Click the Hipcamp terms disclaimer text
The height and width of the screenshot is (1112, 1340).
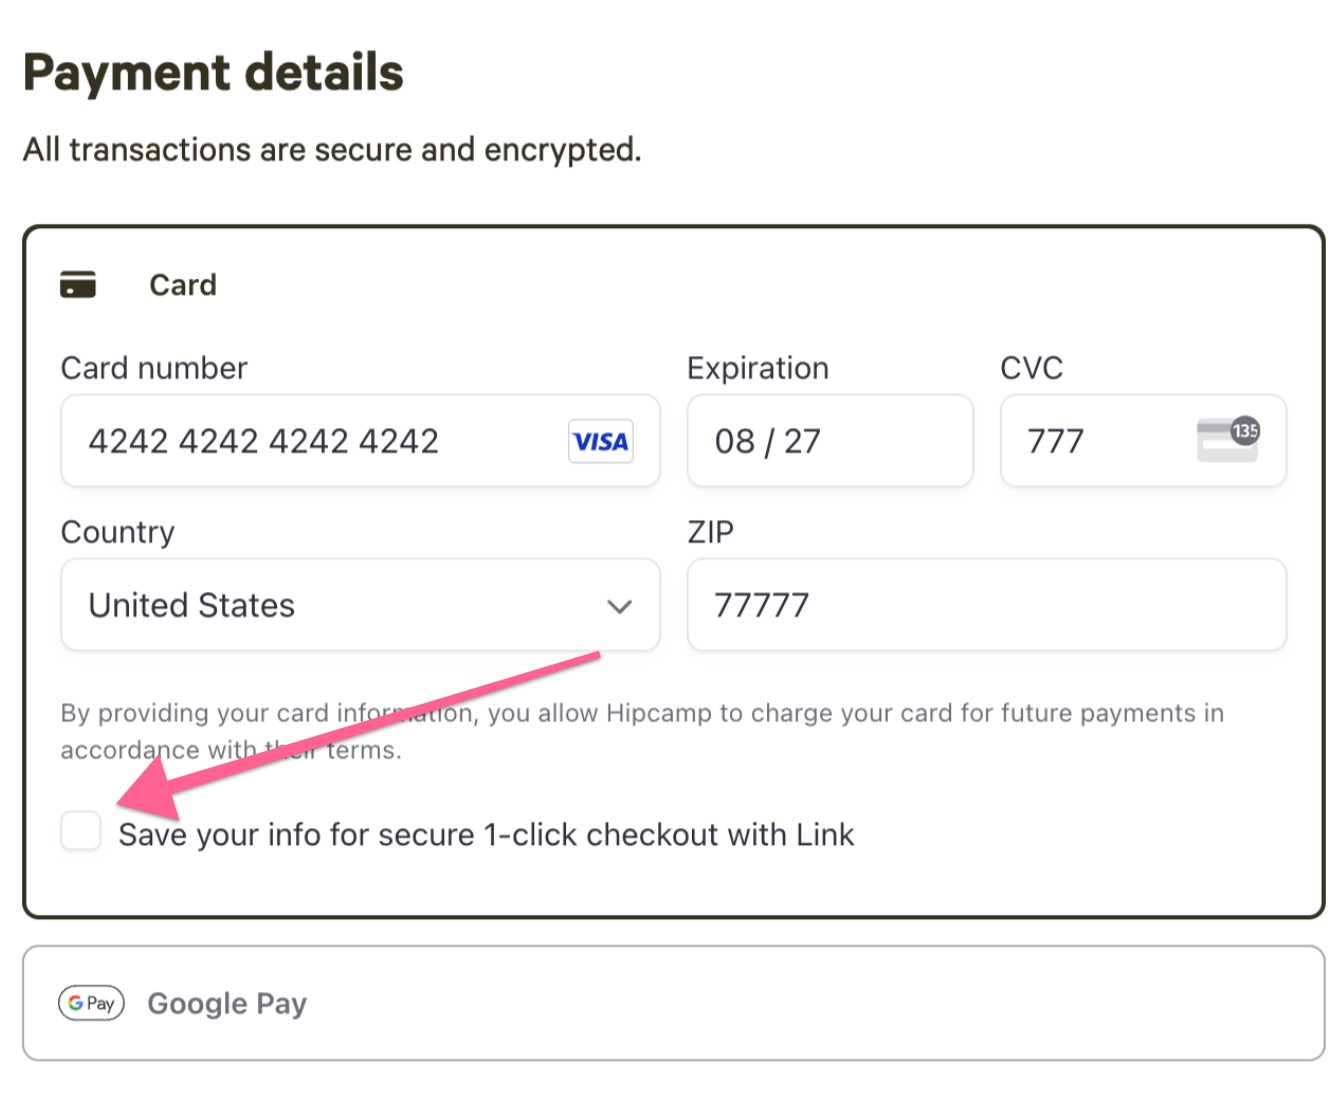click(642, 731)
